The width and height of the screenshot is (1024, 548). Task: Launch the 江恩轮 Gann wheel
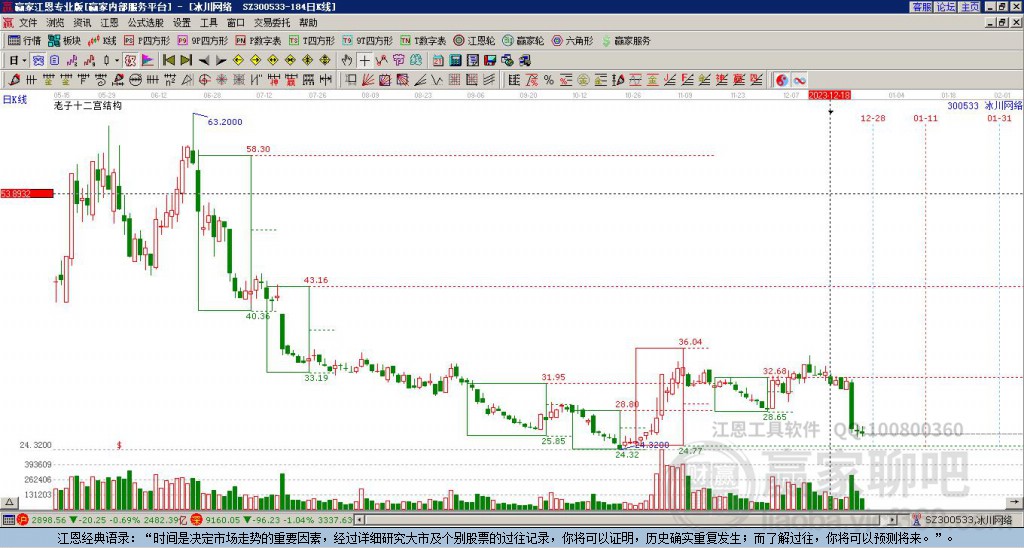tap(474, 40)
